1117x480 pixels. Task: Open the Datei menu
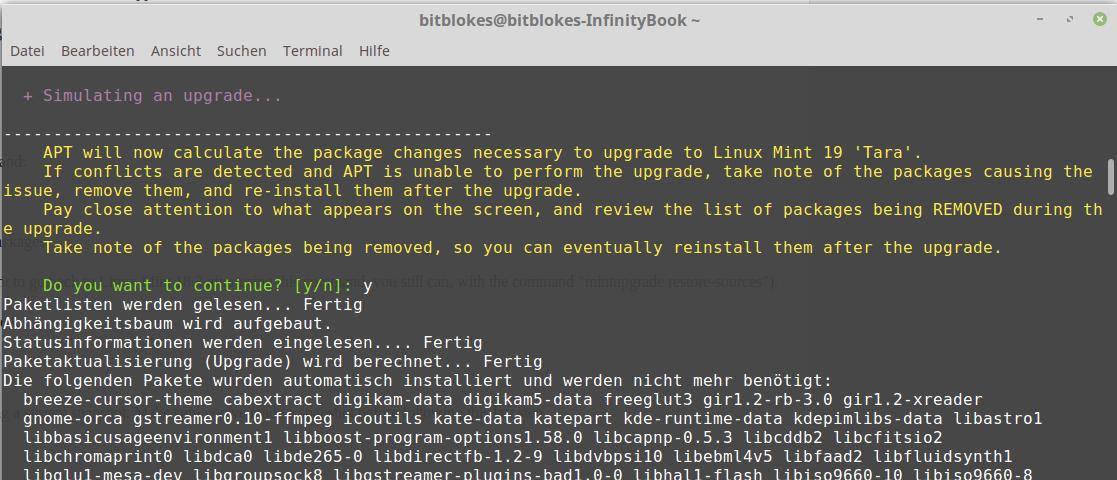[27, 51]
